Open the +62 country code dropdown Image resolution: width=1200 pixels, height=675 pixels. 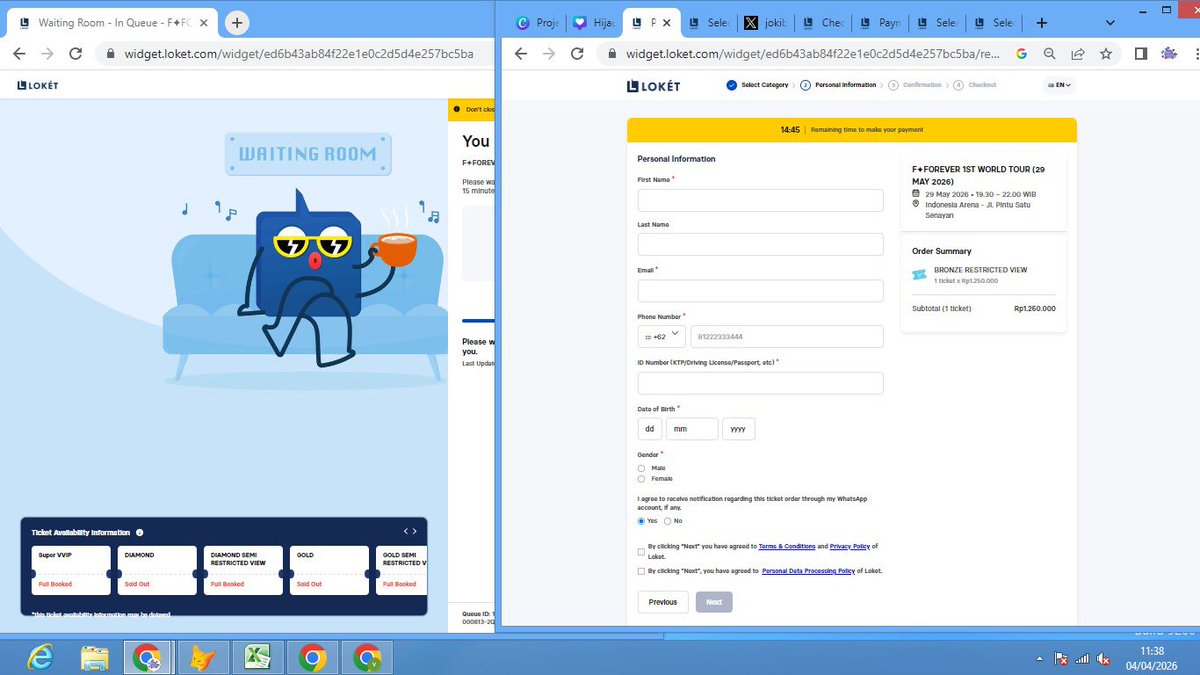pos(661,336)
